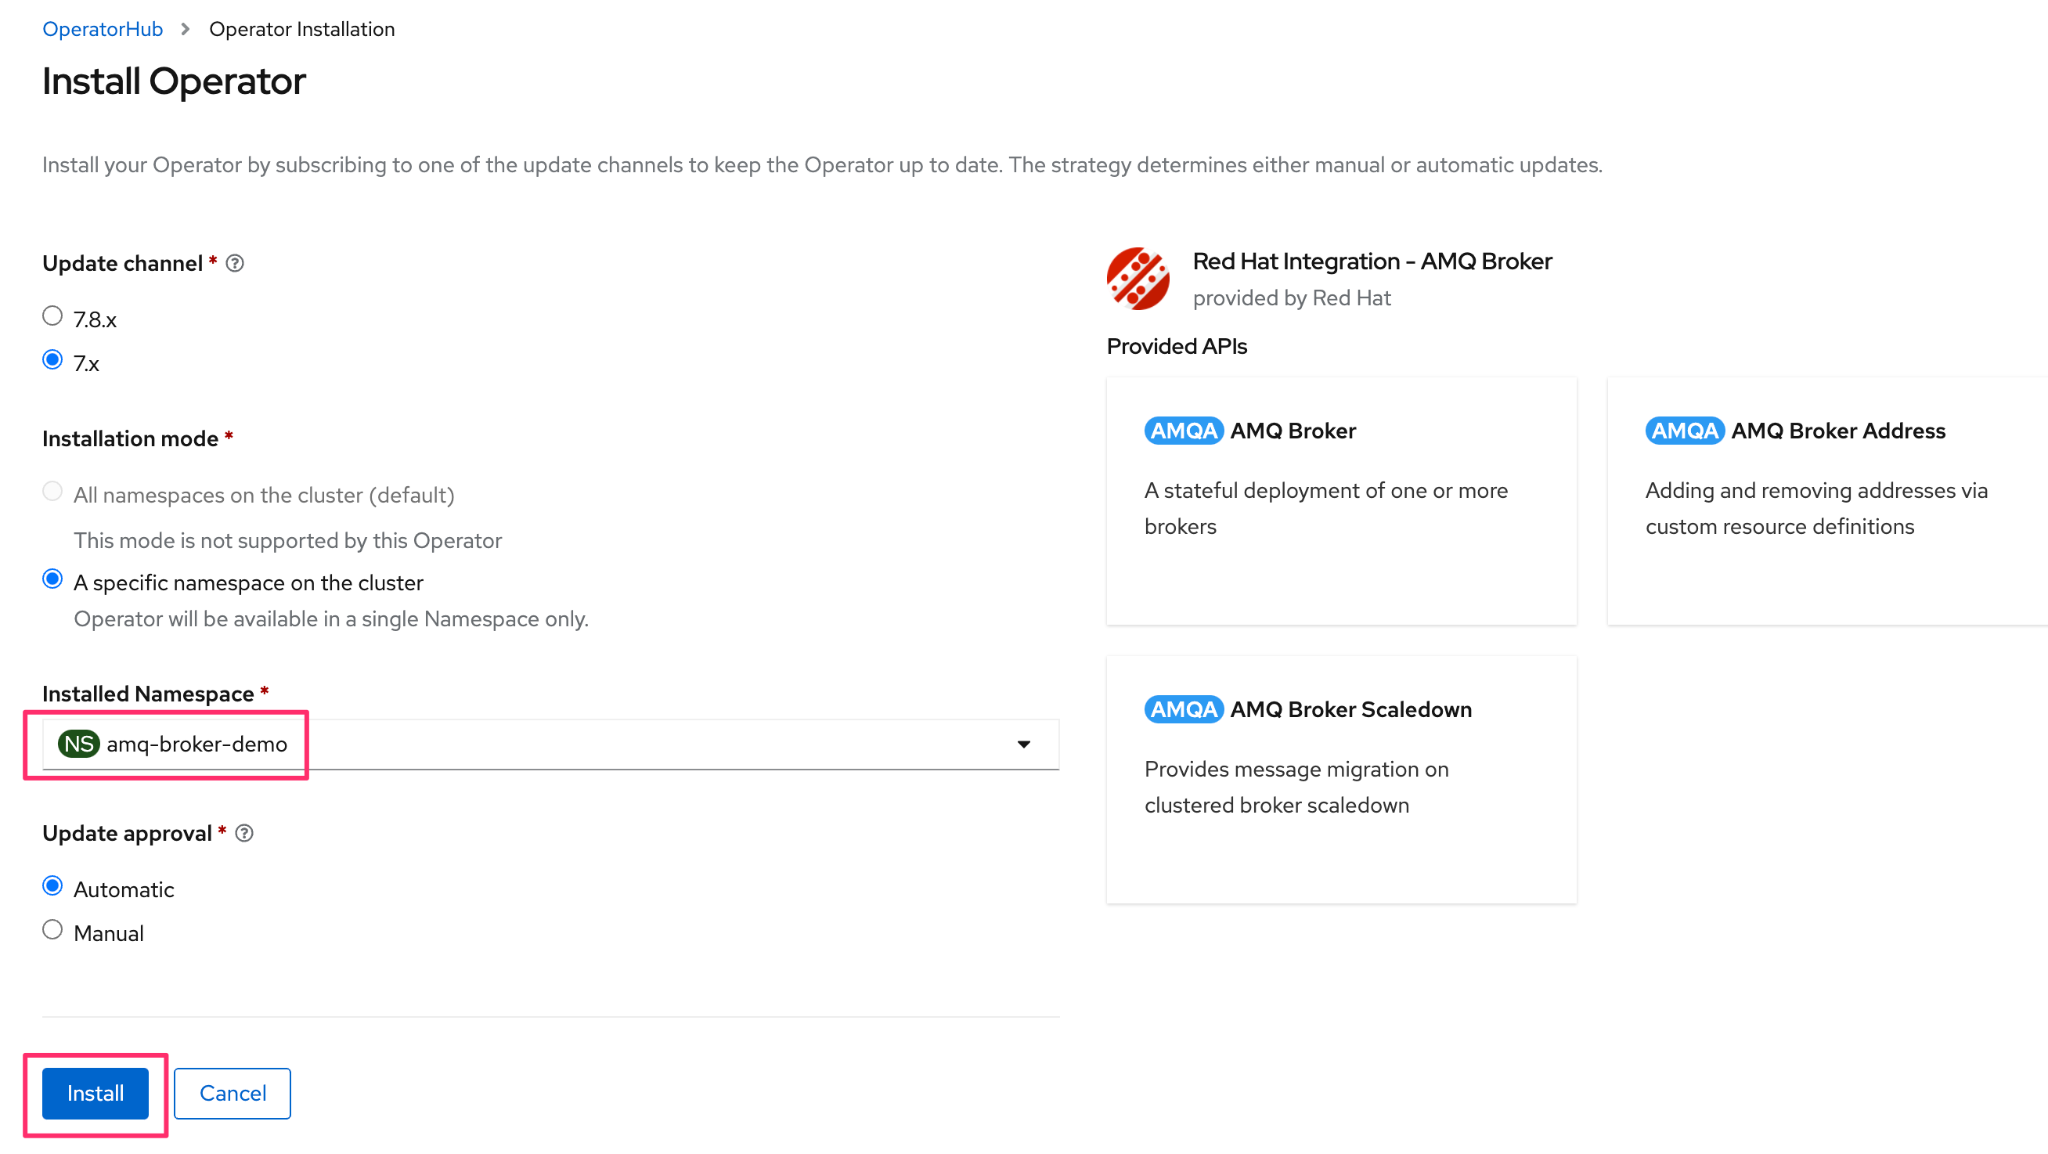Click the Red Hat AMQ Broker logo

click(x=1138, y=278)
